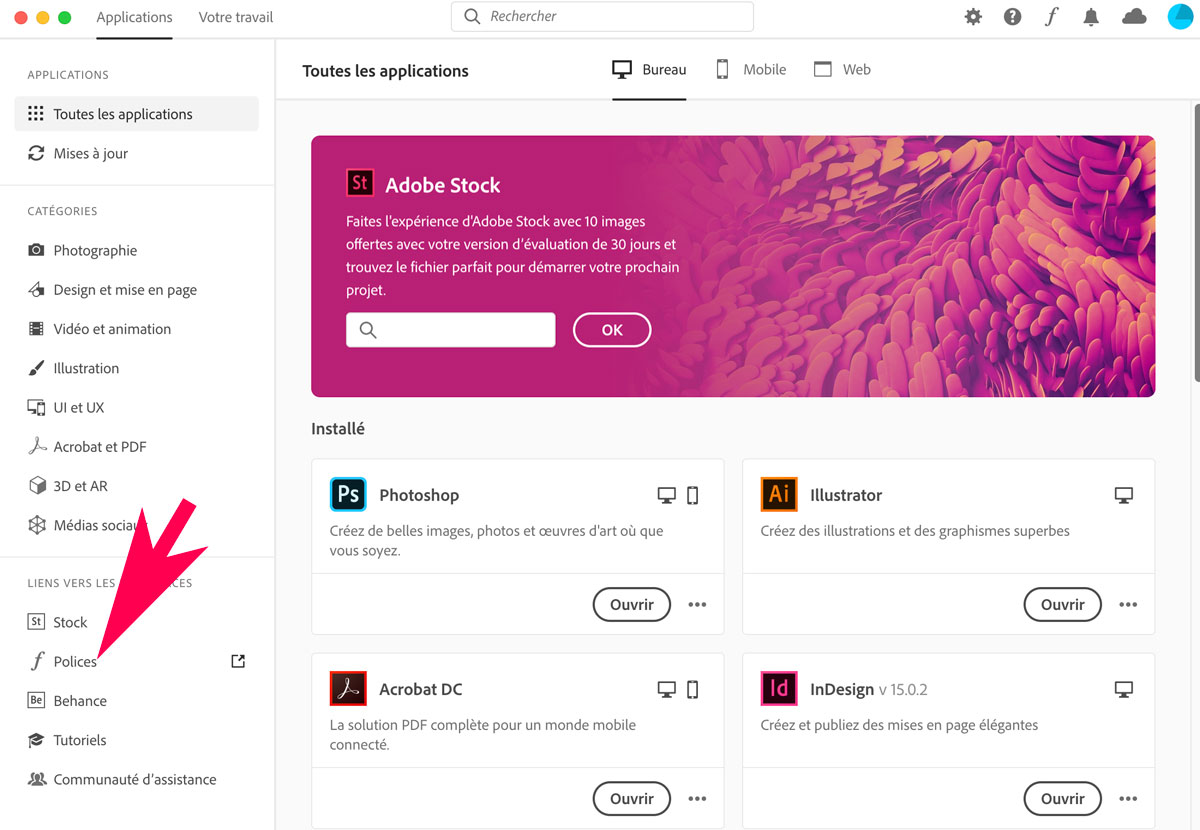This screenshot has width=1200, height=830.
Task: Switch to the Mobile tab
Action: coord(750,70)
